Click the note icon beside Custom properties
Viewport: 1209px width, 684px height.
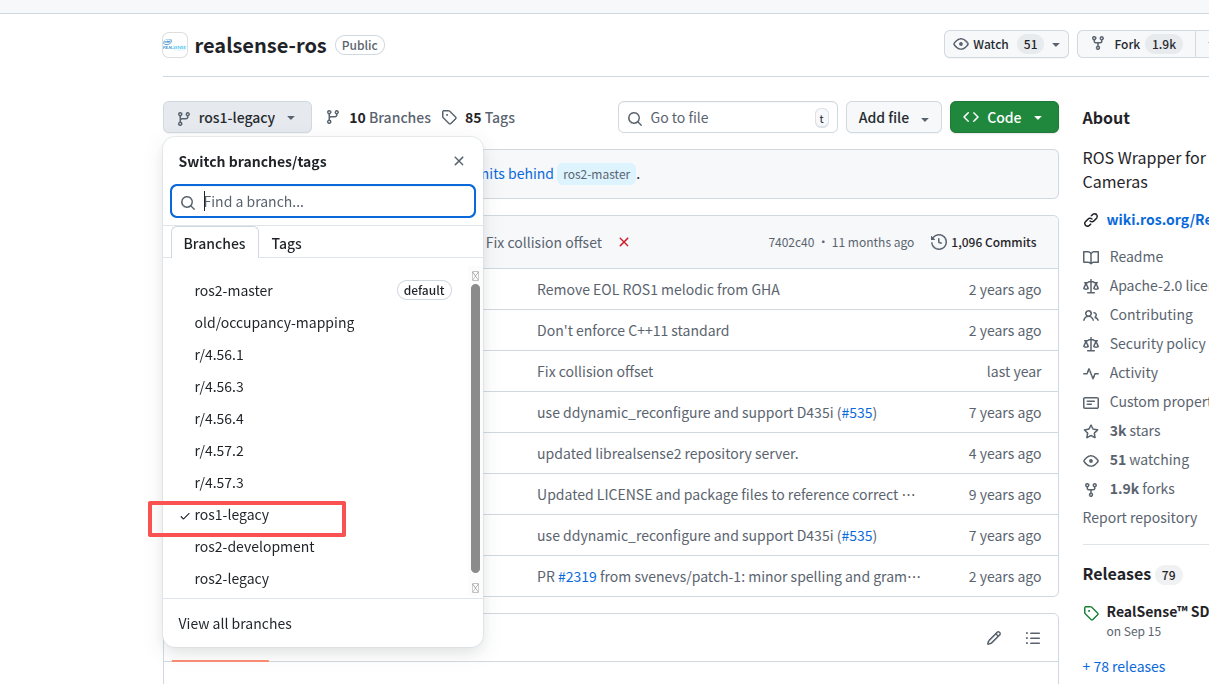[1091, 402]
